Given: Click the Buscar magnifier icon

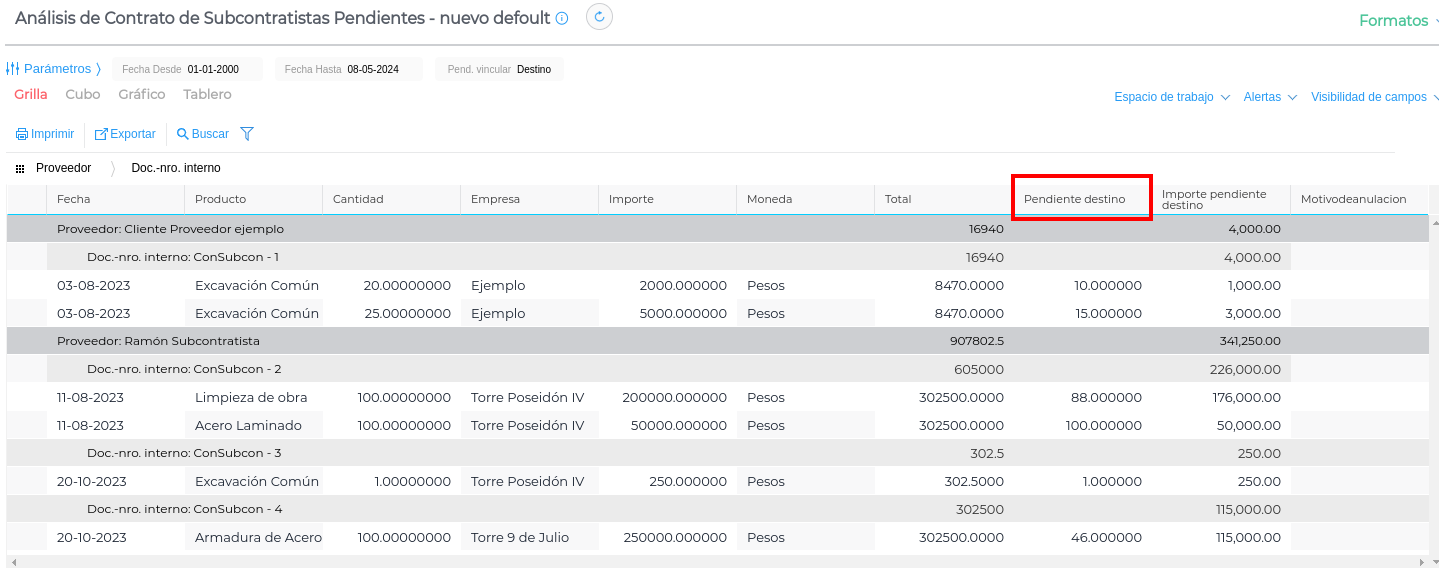Looking at the screenshot, I should point(183,134).
